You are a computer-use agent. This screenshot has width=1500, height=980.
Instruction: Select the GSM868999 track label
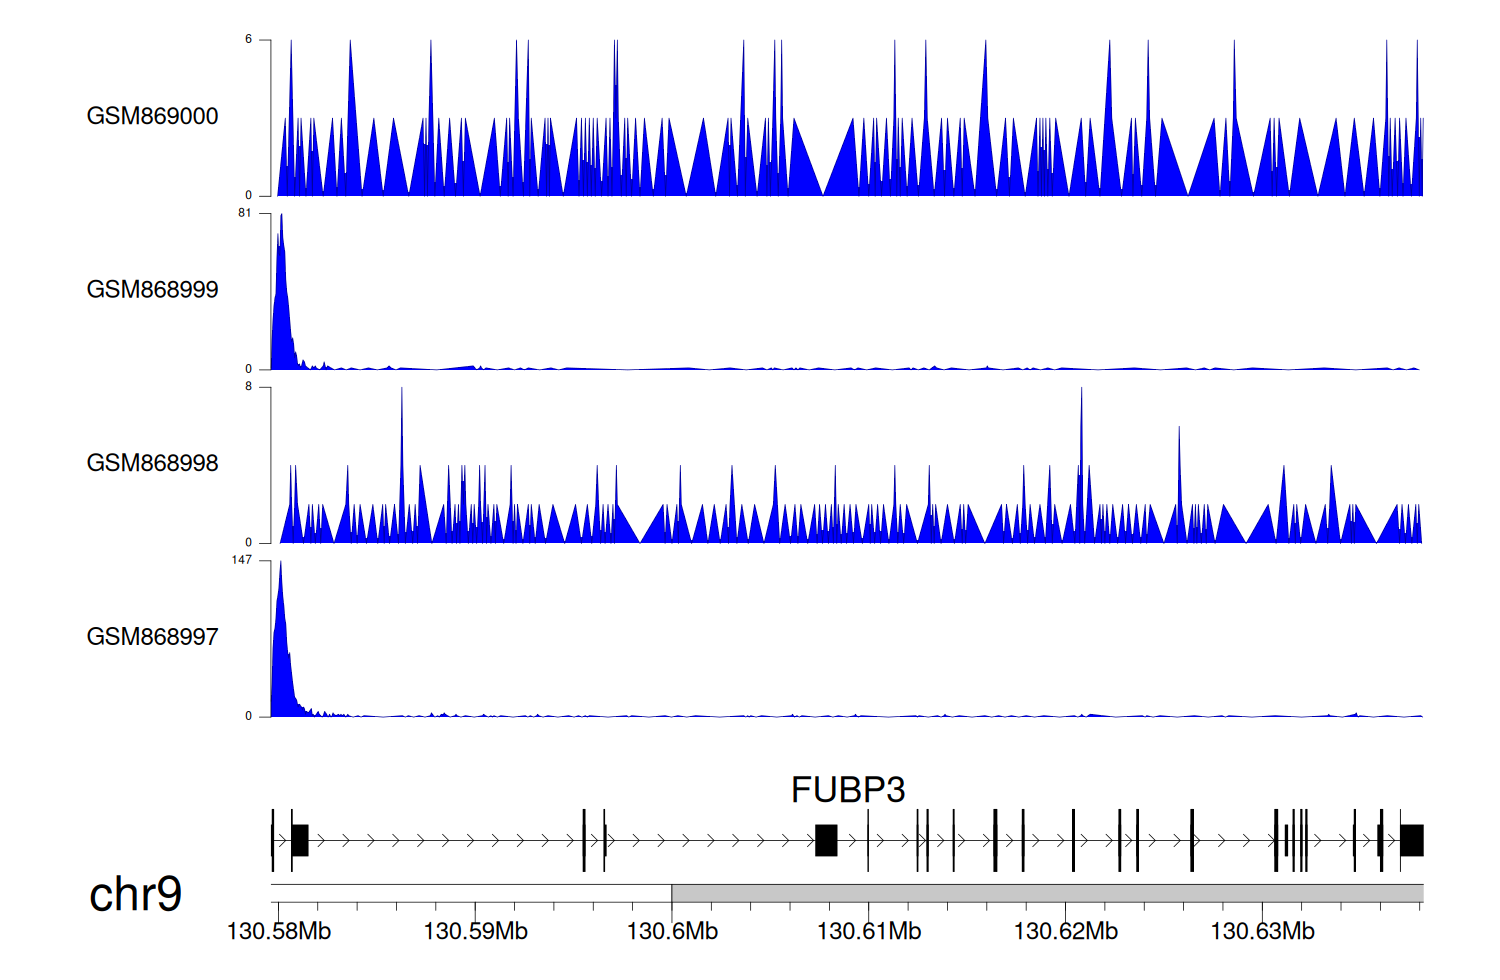pyautogui.click(x=152, y=290)
